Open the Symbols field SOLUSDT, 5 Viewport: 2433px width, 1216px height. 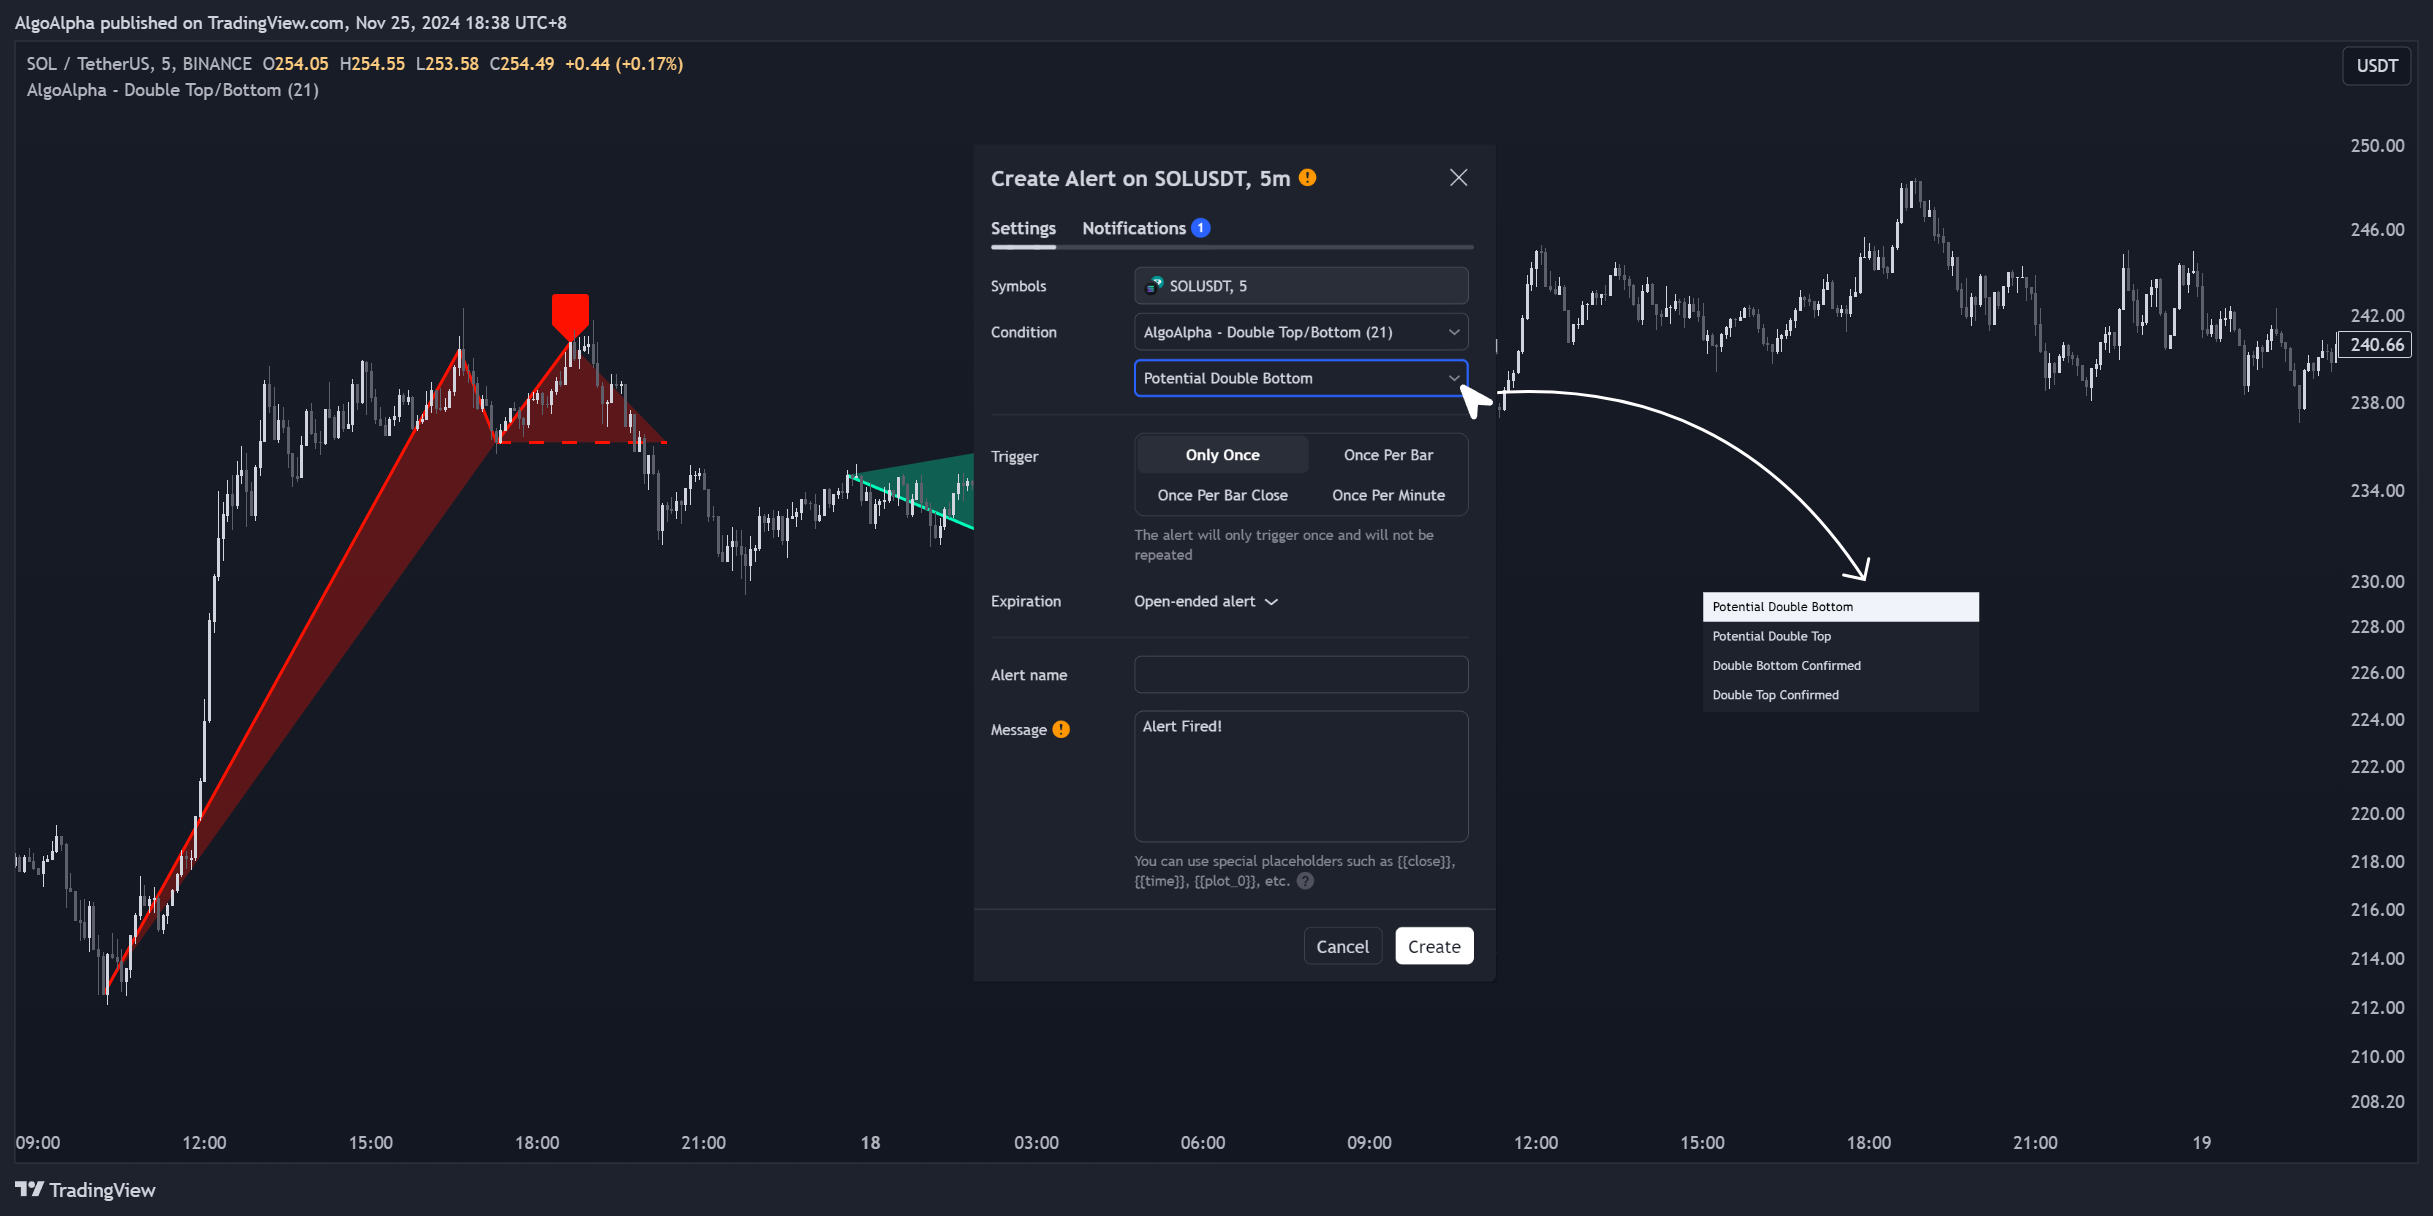(1301, 285)
